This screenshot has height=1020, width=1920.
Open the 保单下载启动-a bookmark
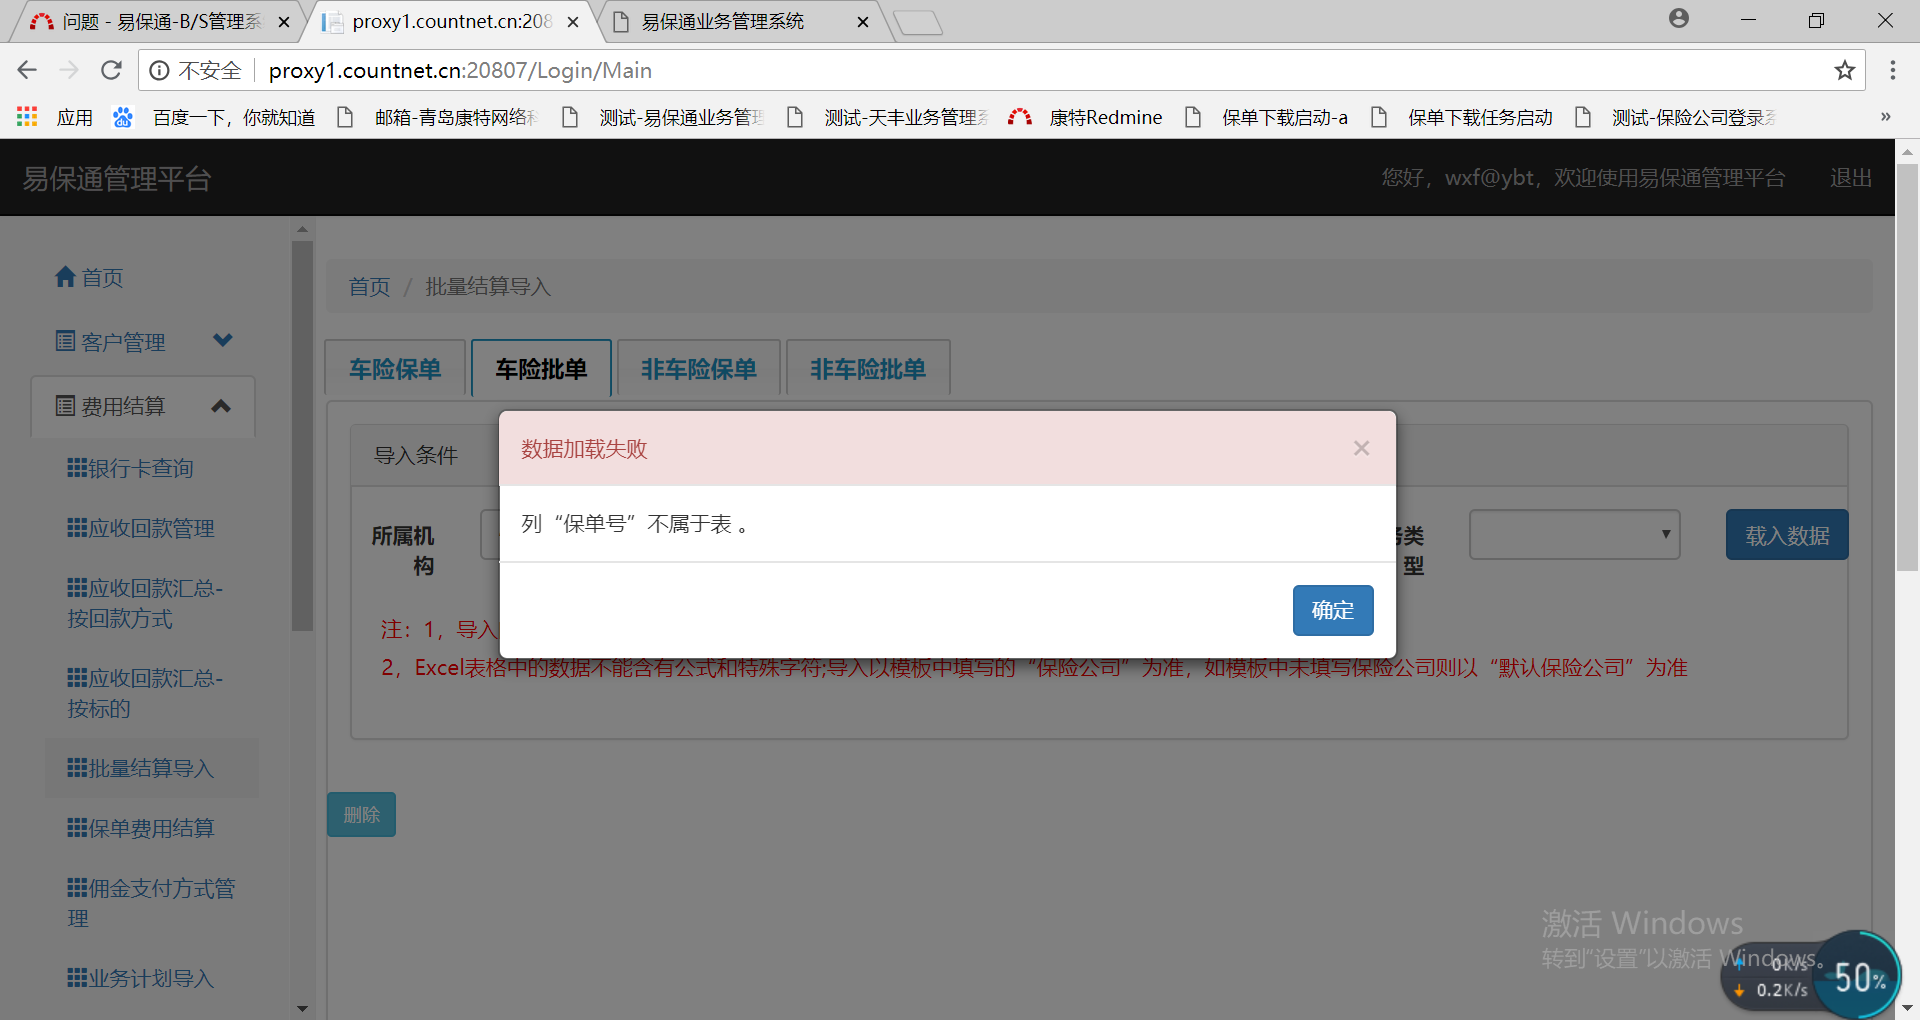click(1267, 117)
